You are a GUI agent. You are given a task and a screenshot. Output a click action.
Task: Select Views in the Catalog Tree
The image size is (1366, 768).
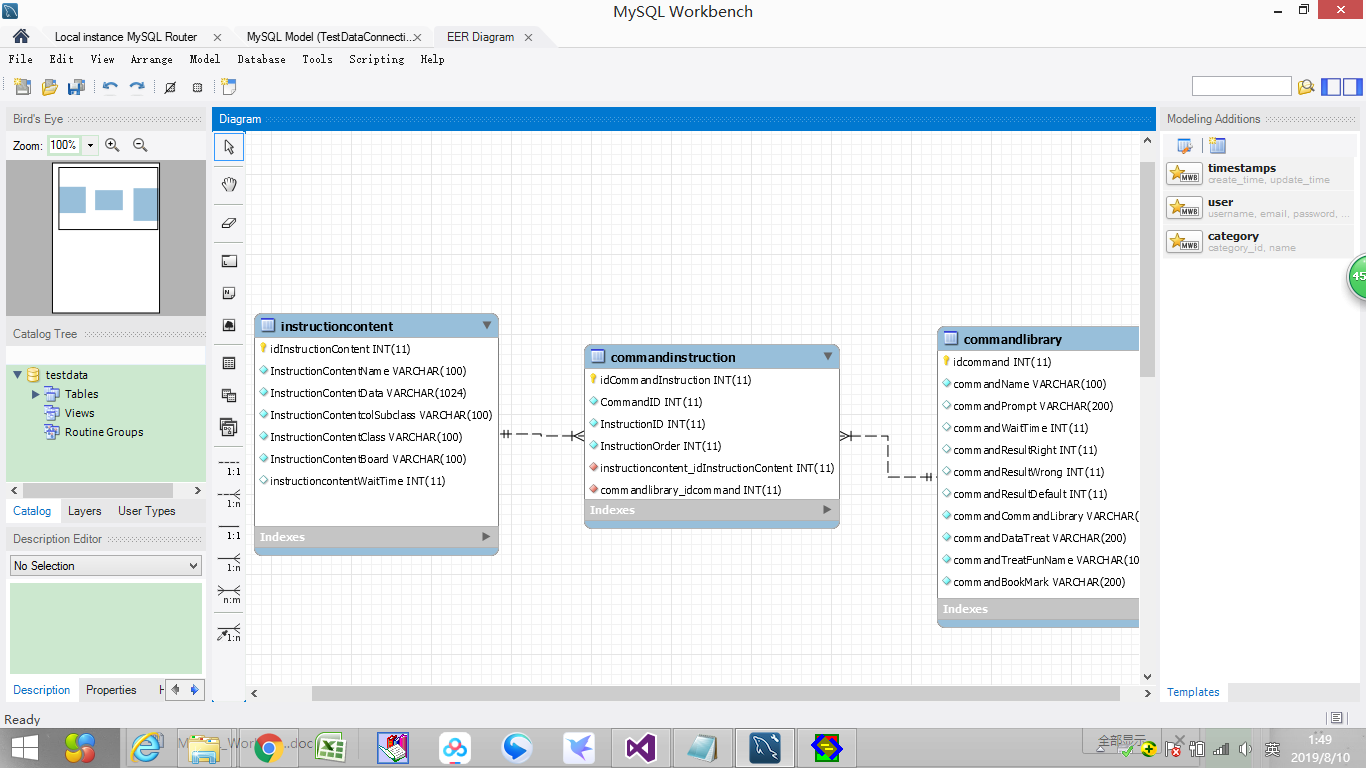(x=79, y=413)
